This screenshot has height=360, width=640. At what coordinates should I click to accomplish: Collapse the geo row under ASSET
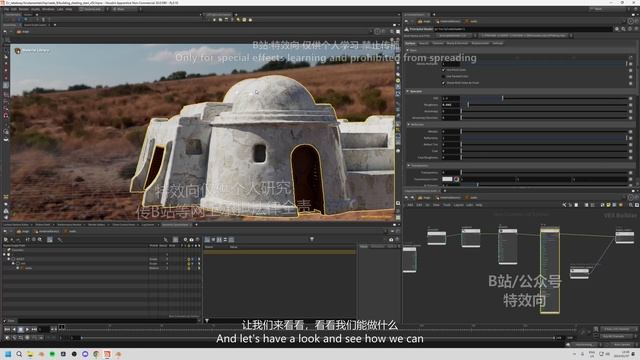point(13,263)
